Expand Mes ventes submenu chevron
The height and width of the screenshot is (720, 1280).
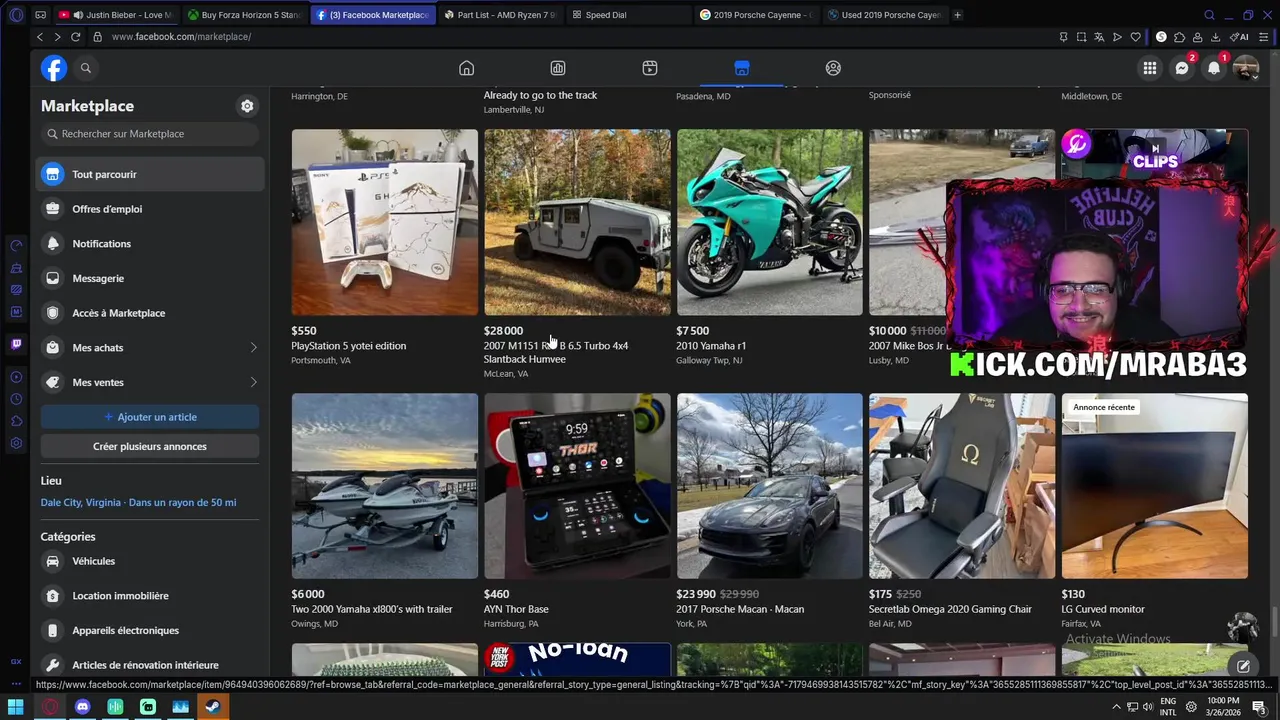253,382
